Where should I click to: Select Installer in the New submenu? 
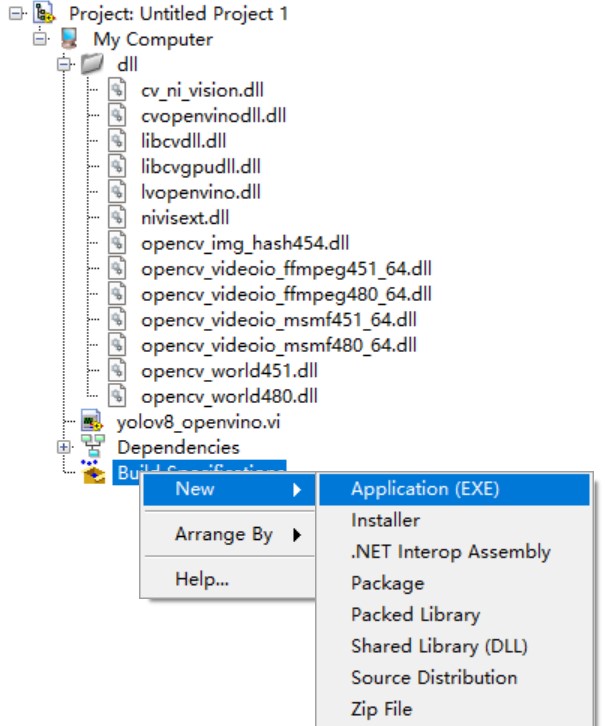tap(385, 520)
